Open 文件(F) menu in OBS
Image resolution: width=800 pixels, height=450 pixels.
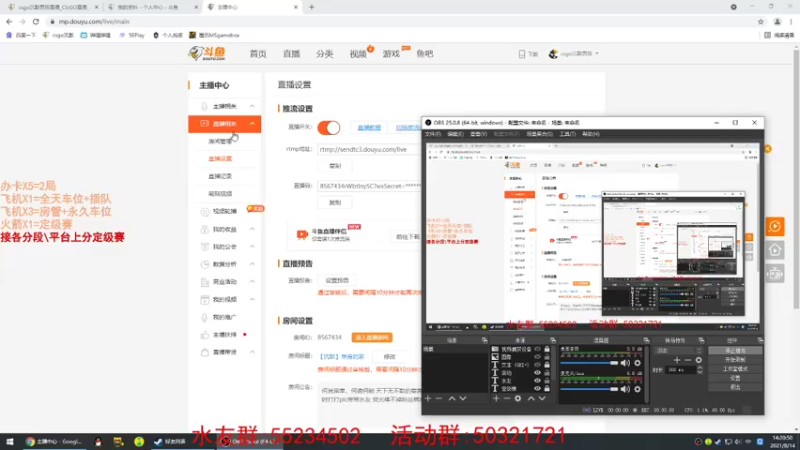(433, 134)
